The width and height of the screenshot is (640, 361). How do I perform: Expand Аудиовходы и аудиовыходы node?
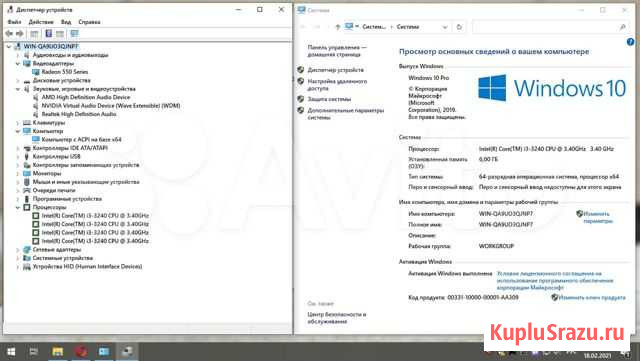click(x=18, y=55)
